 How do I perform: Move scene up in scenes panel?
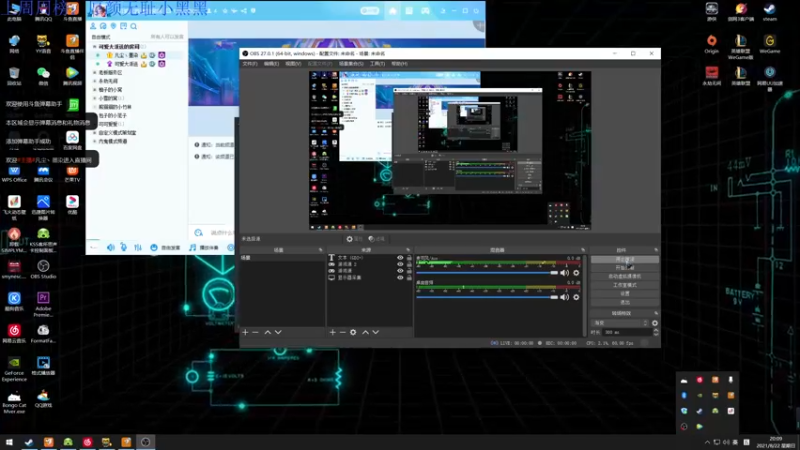coord(268,332)
